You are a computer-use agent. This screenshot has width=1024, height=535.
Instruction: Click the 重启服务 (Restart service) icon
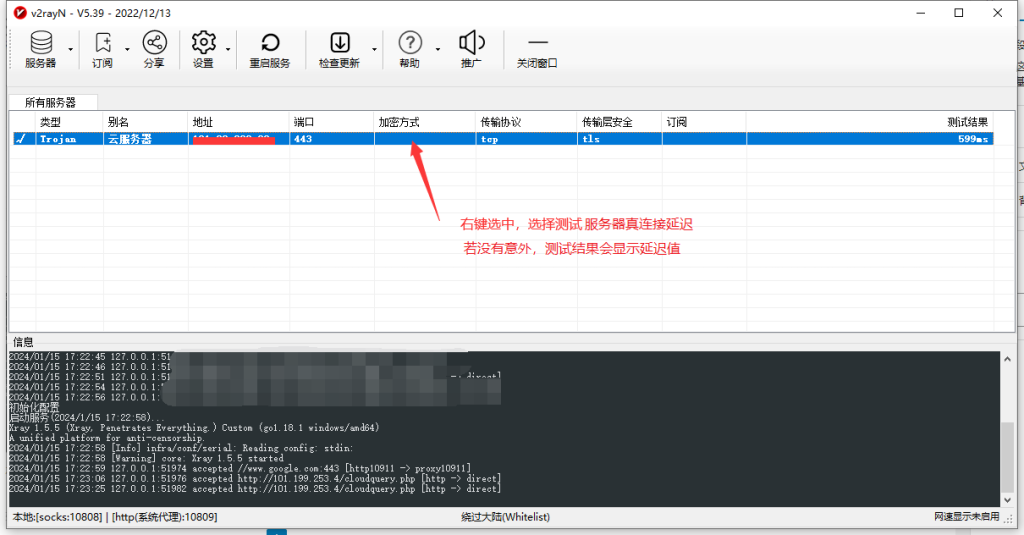[270, 49]
